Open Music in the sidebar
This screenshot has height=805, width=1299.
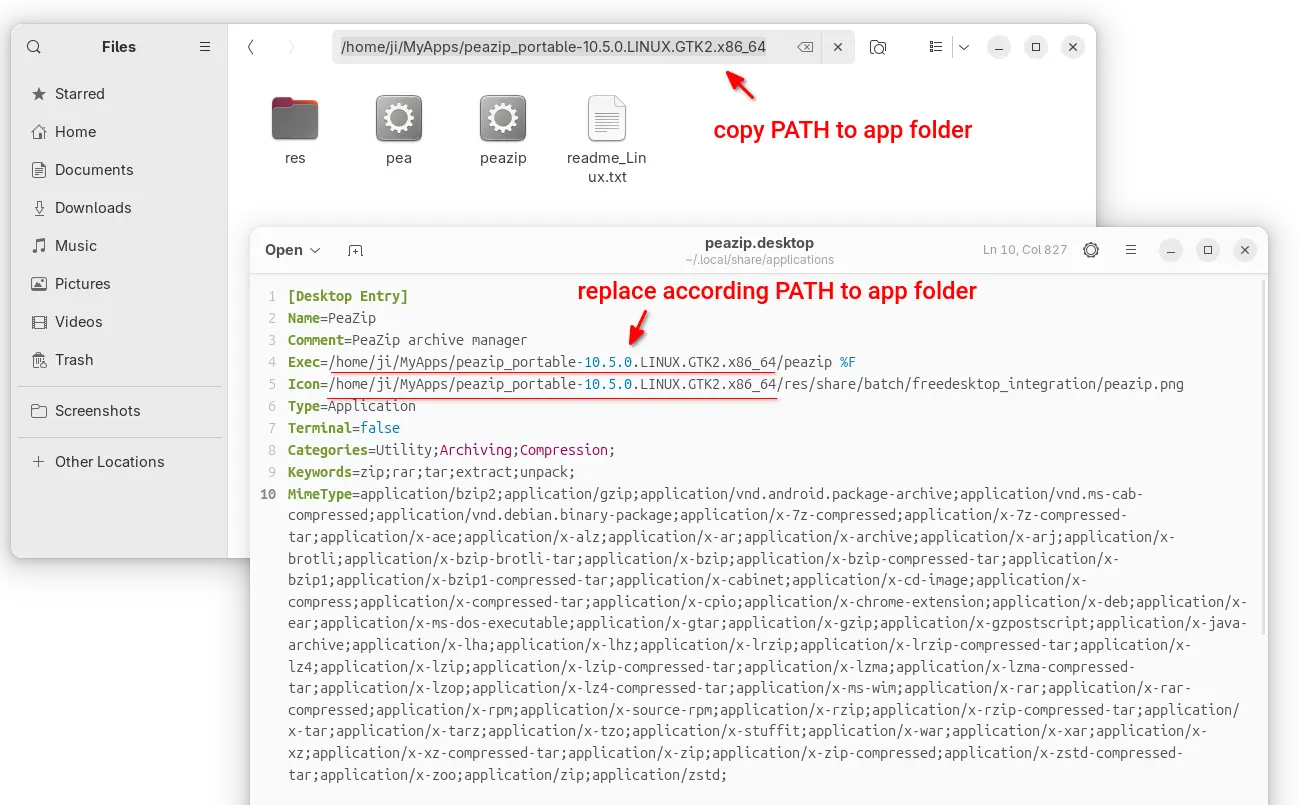[119, 246]
